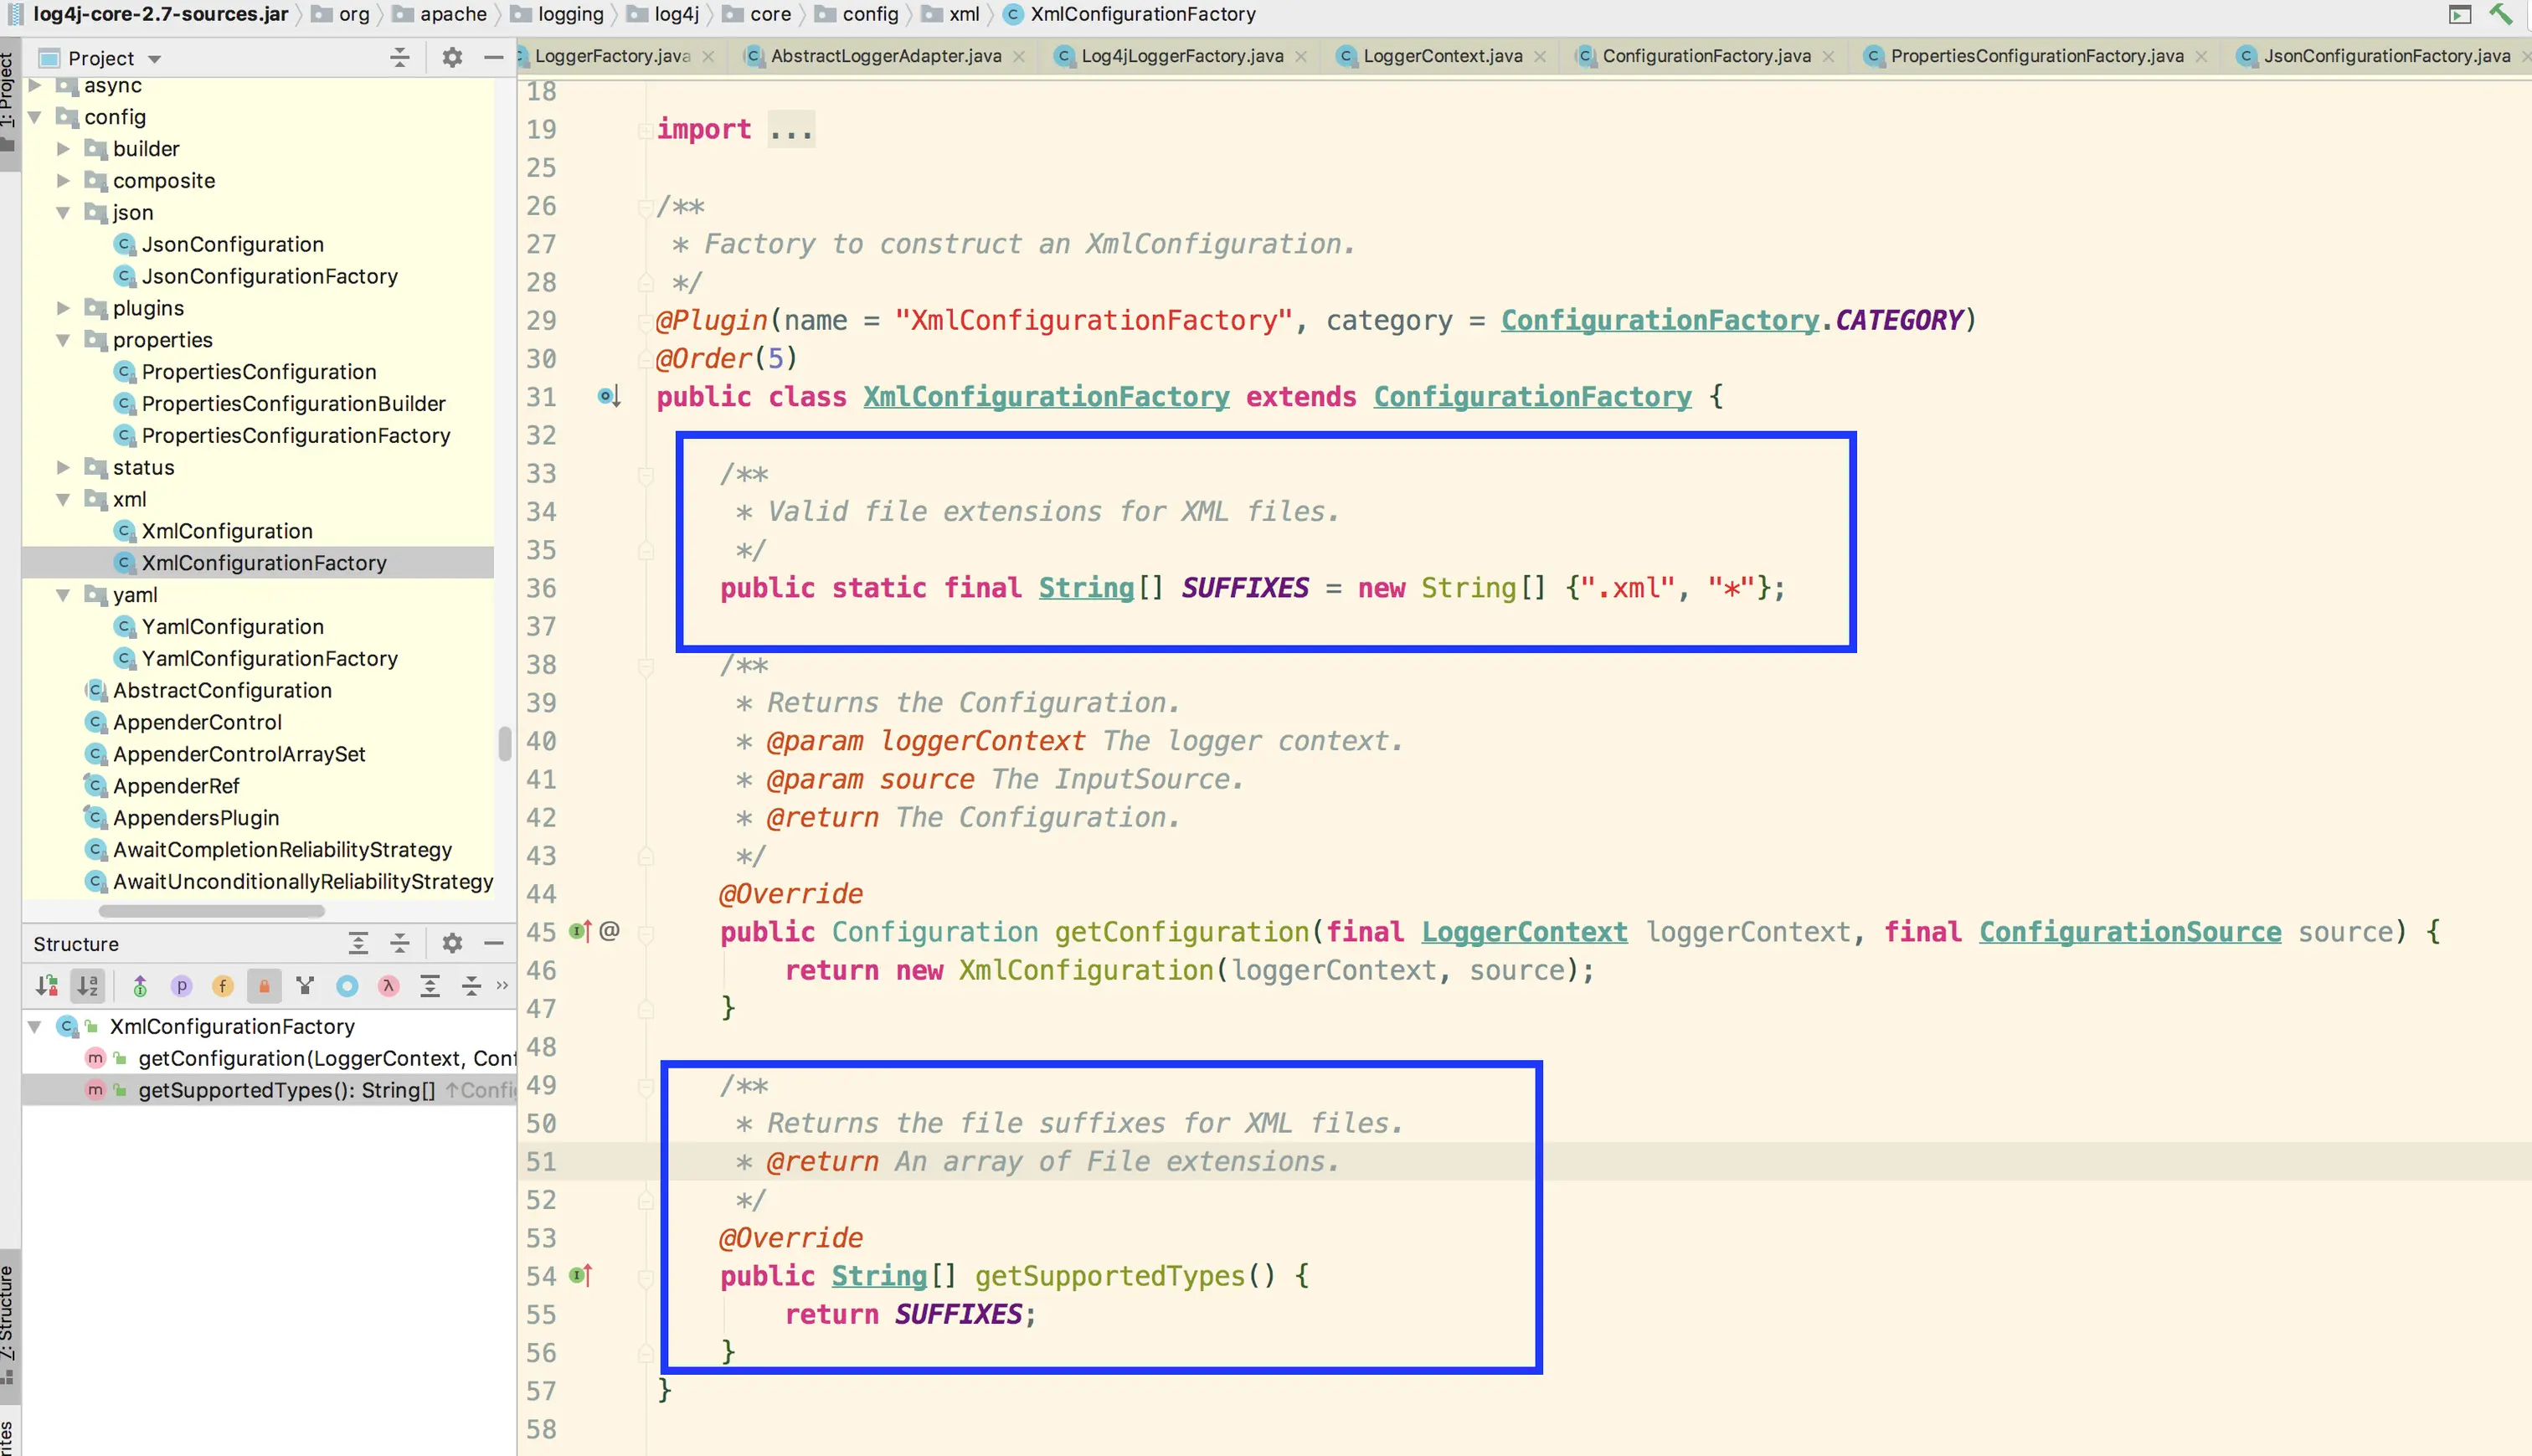Click the Project panel horizontal scrollbar

click(211, 911)
